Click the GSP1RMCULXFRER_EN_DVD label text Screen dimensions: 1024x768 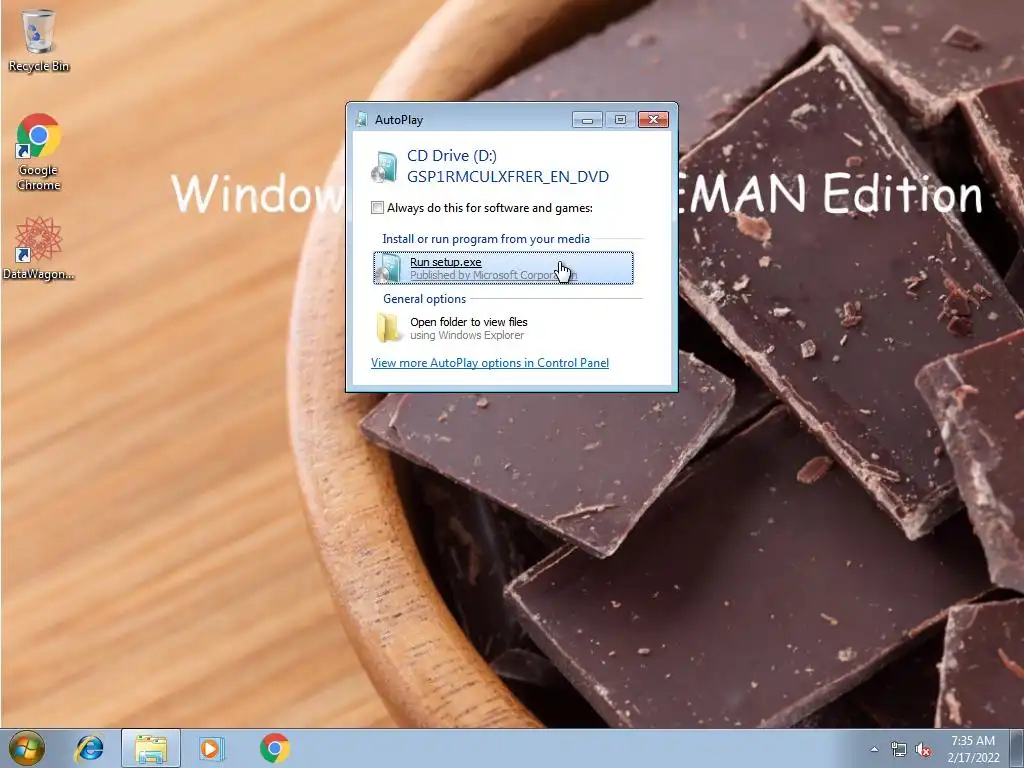[508, 177]
